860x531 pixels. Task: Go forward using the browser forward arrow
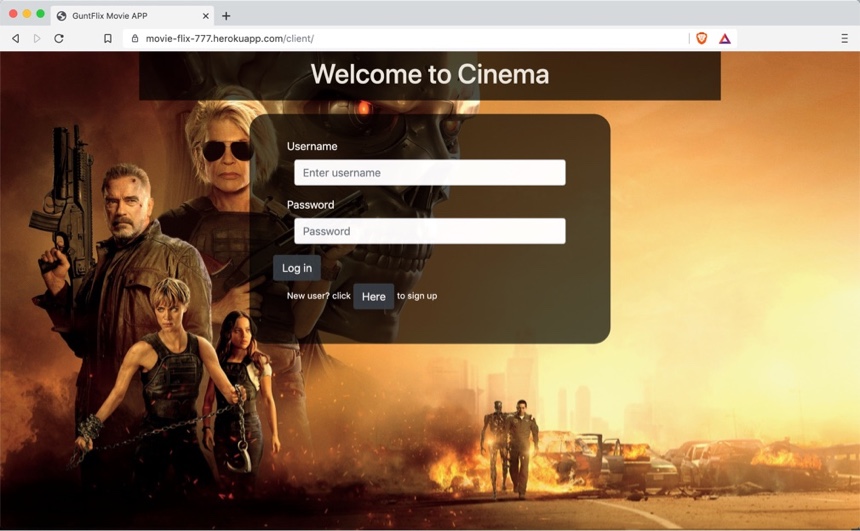point(37,38)
